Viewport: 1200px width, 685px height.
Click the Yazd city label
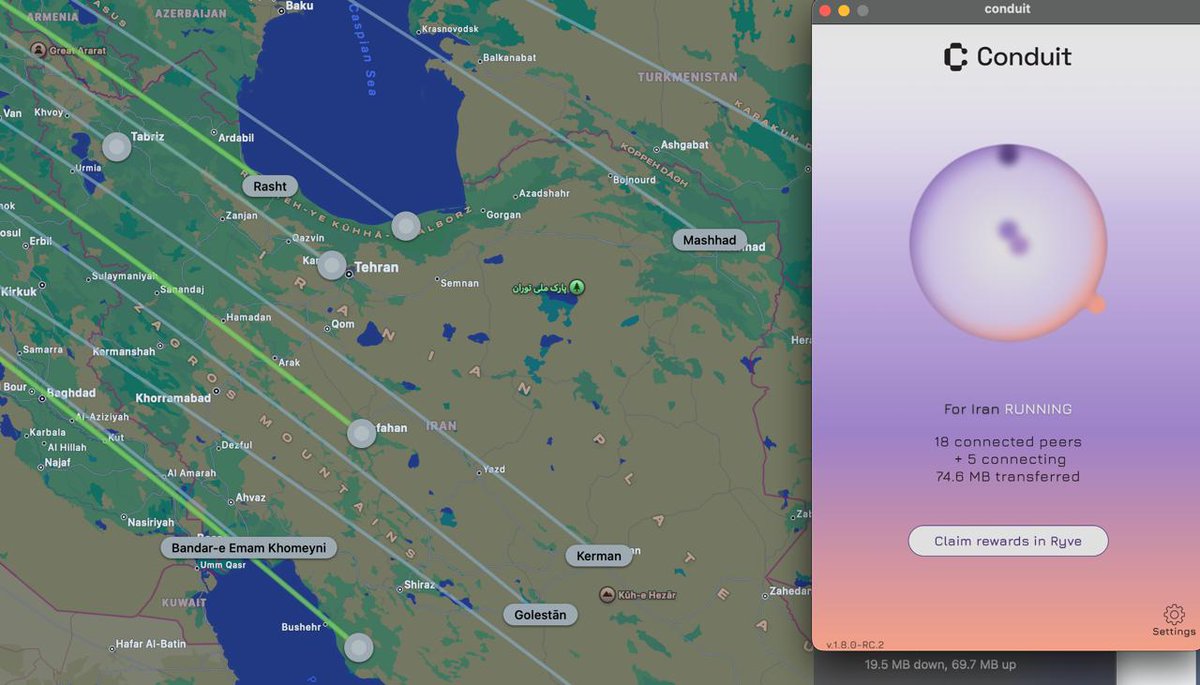point(494,469)
